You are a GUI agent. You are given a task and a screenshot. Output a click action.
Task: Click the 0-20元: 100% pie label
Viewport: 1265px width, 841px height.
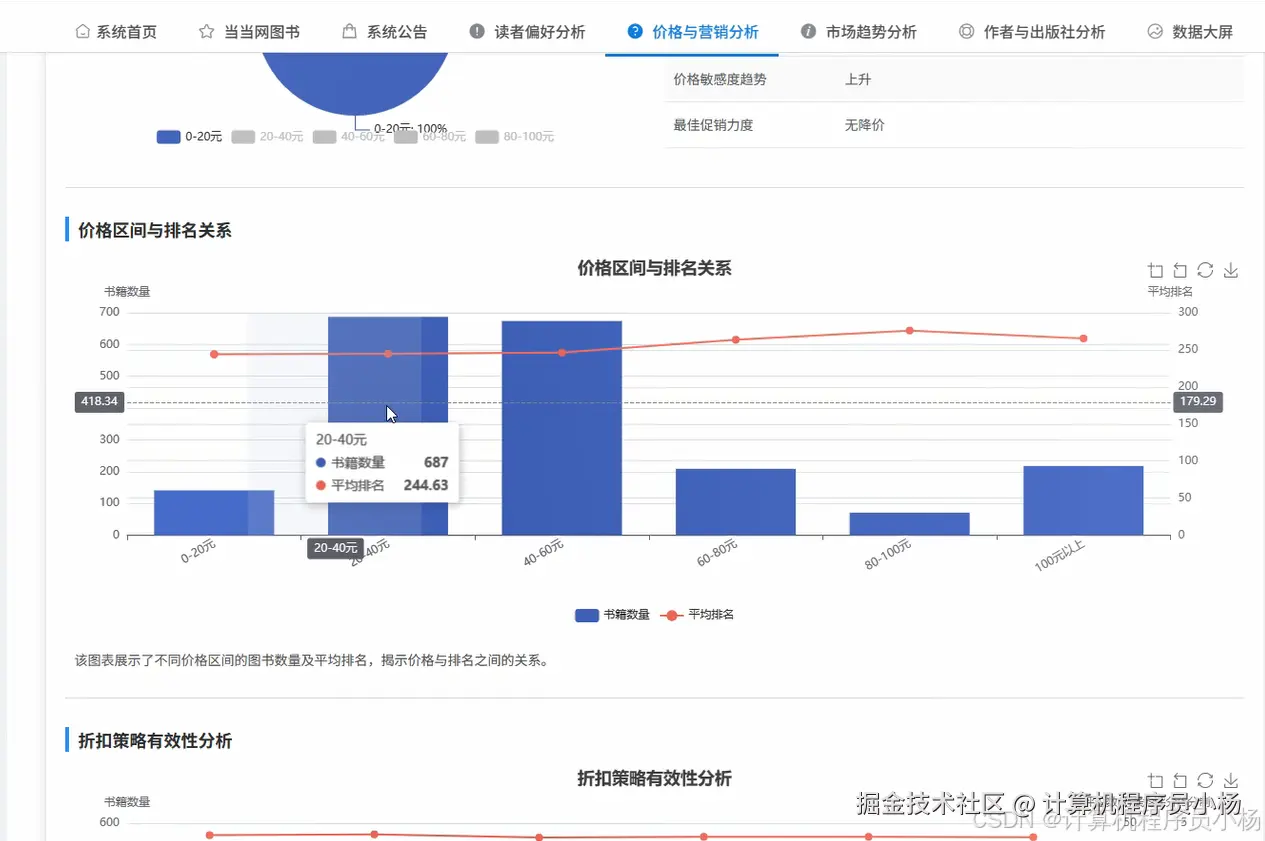(x=410, y=128)
